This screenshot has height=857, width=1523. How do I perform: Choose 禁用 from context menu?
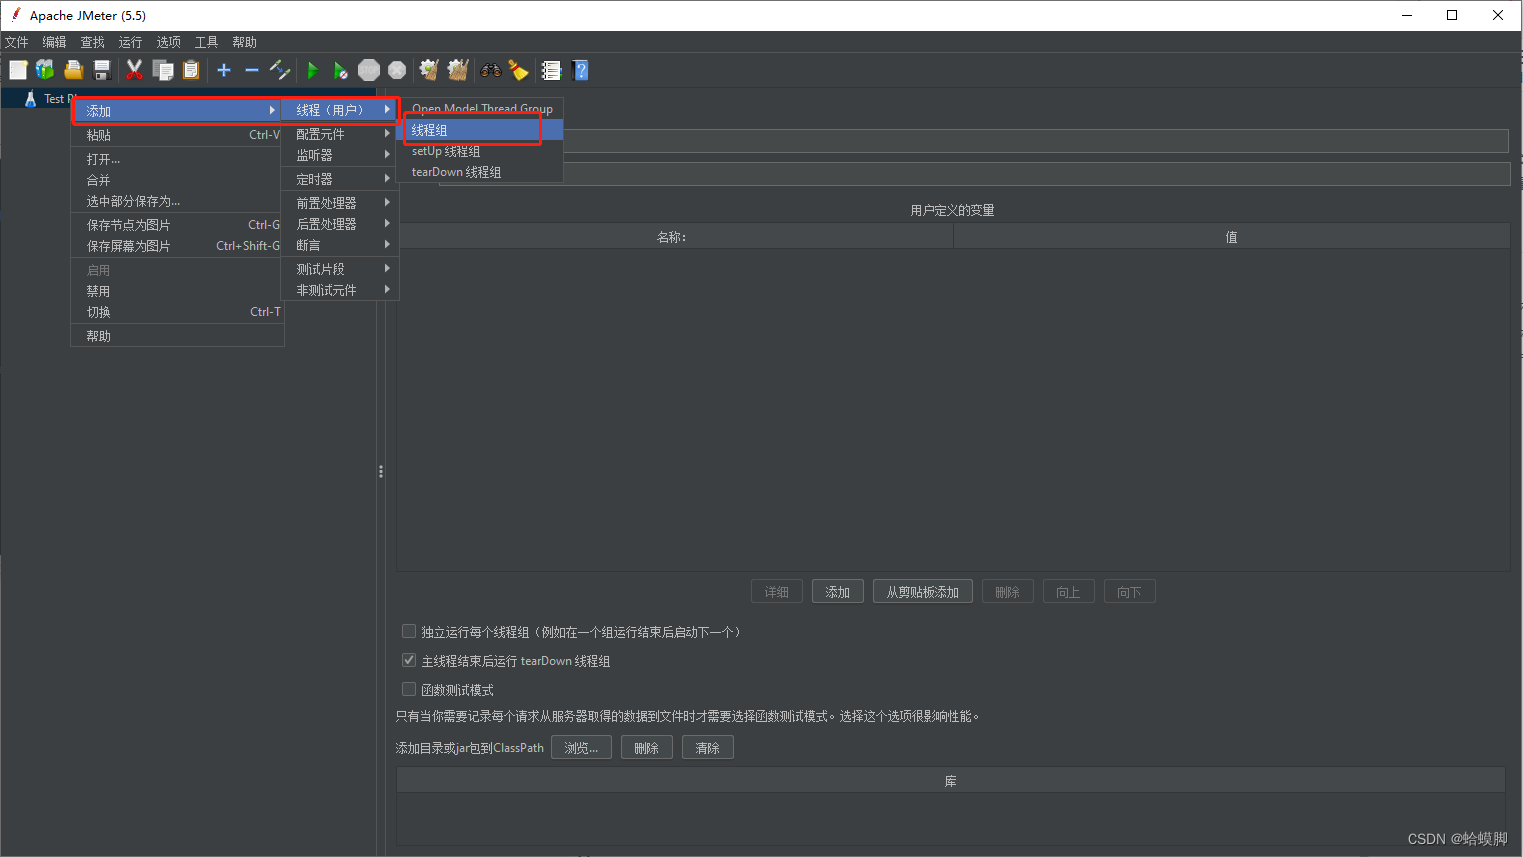click(177, 291)
